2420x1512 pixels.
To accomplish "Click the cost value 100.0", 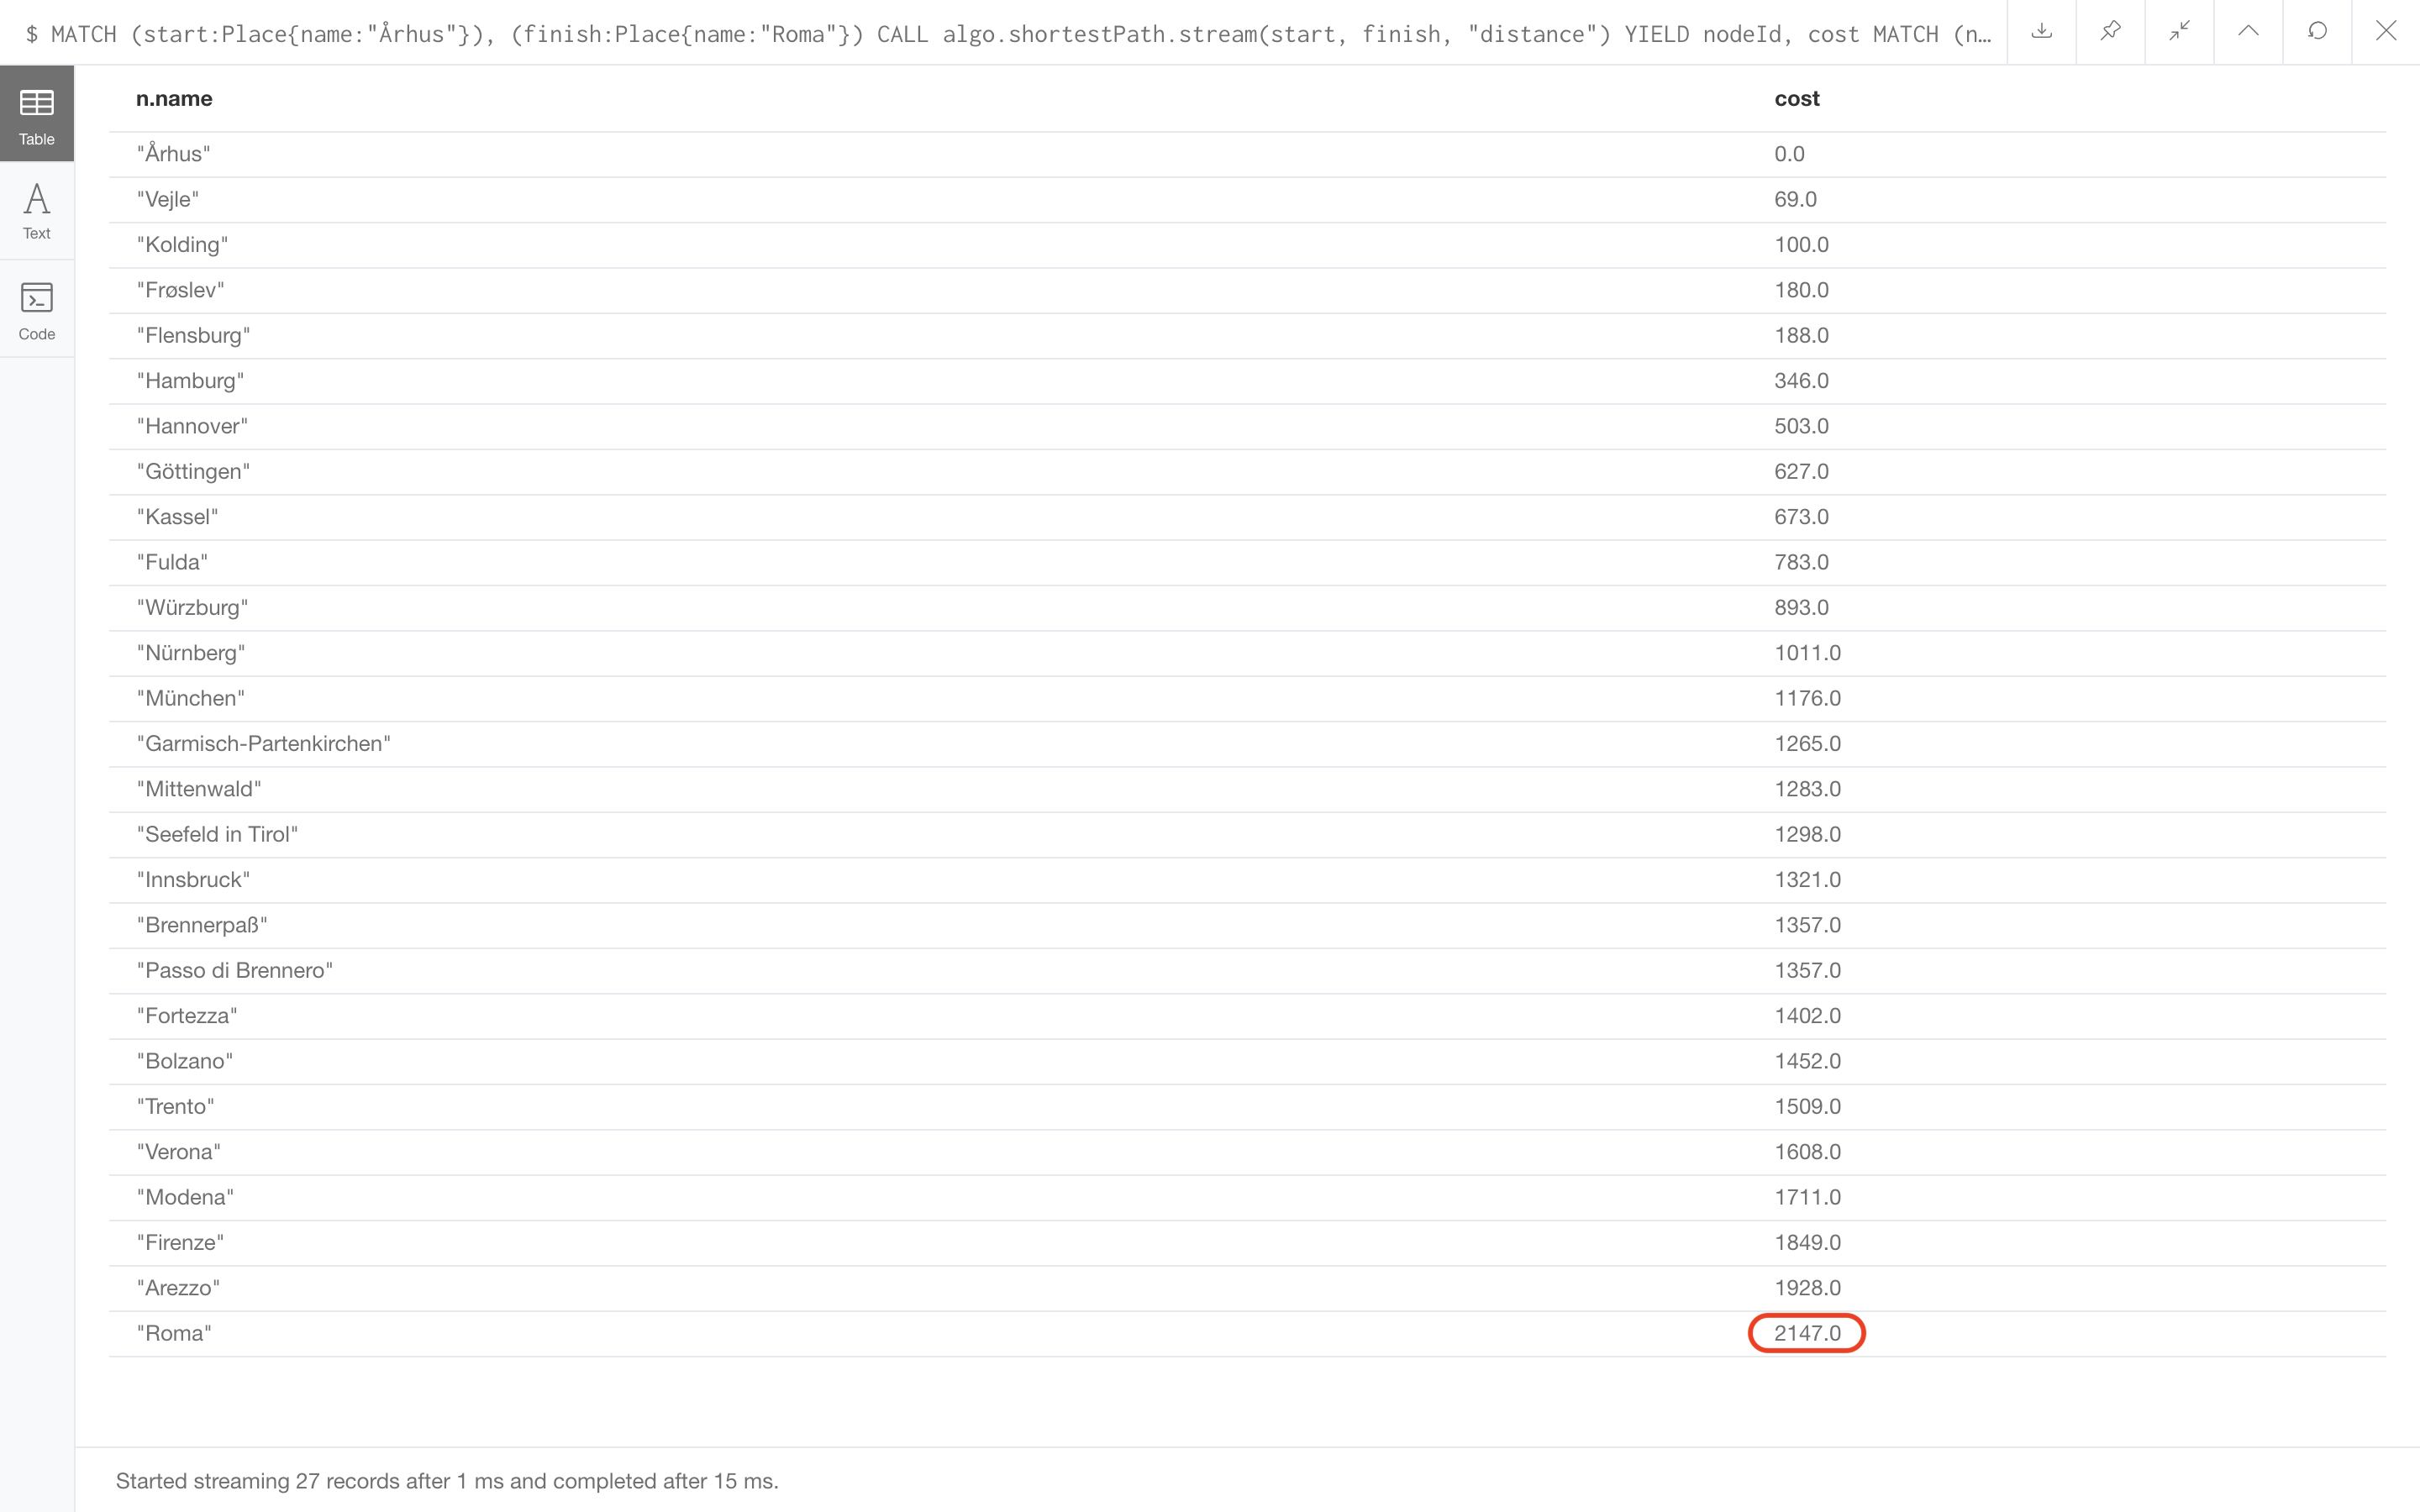I will click(x=1801, y=245).
